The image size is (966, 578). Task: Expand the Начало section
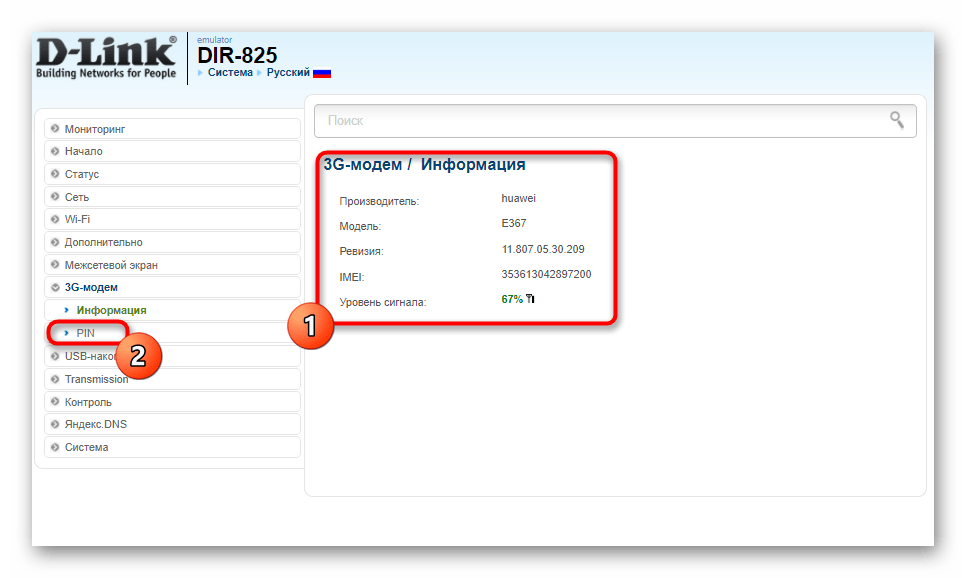tap(84, 151)
